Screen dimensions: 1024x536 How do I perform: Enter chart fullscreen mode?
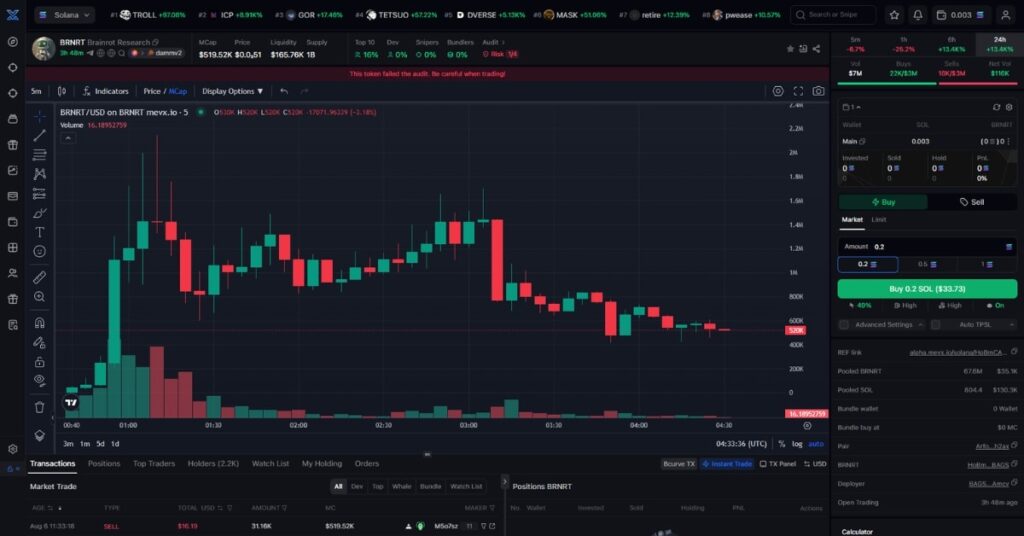pyautogui.click(x=798, y=91)
